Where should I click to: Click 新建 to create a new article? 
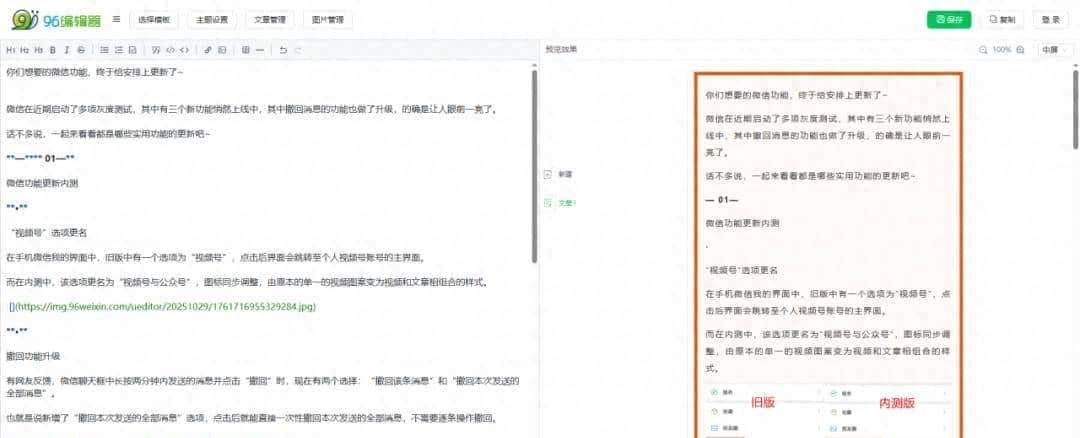(559, 175)
